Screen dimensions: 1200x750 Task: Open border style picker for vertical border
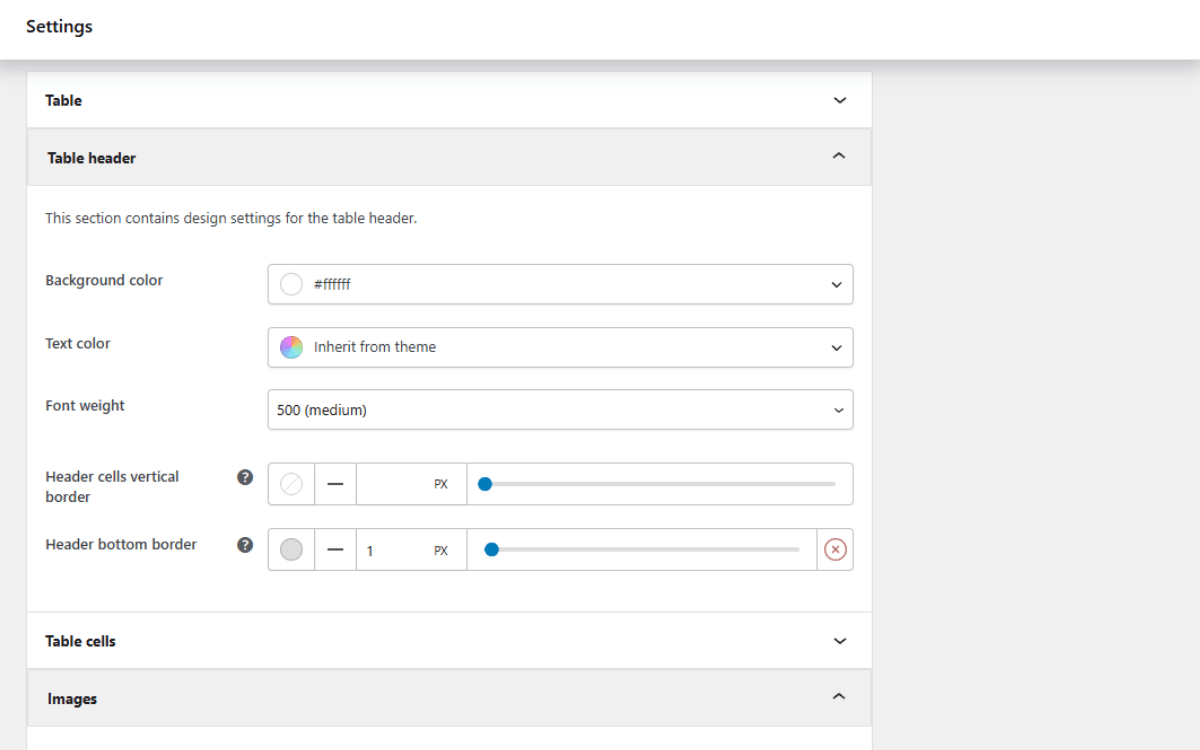[335, 484]
